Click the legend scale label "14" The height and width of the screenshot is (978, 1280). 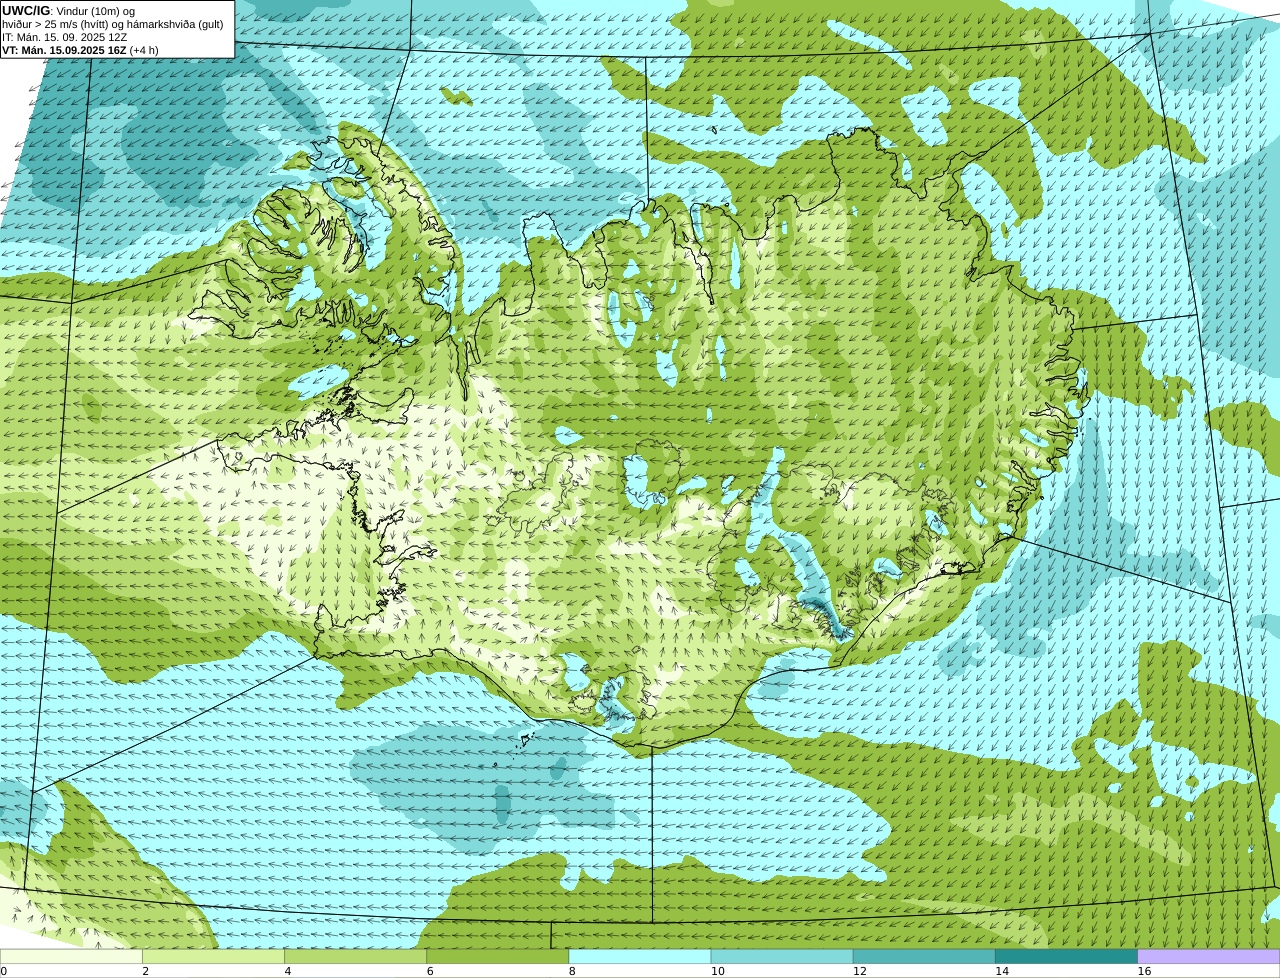[x=1001, y=971]
